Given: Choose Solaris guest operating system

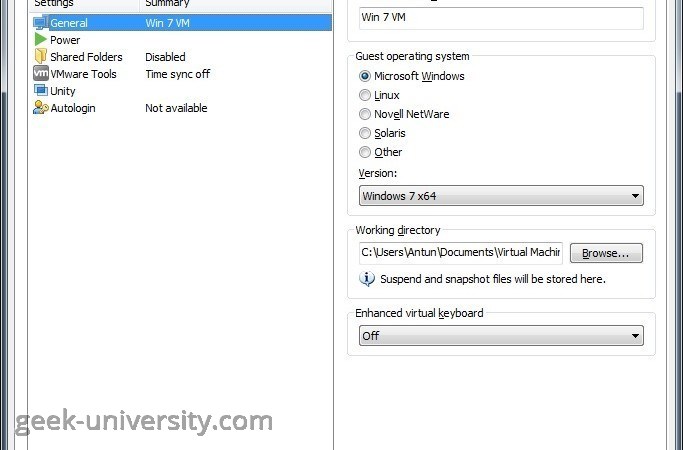Looking at the screenshot, I should (x=365, y=133).
